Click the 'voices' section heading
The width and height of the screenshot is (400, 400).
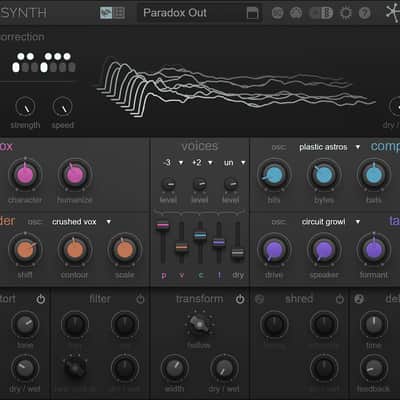point(200,146)
